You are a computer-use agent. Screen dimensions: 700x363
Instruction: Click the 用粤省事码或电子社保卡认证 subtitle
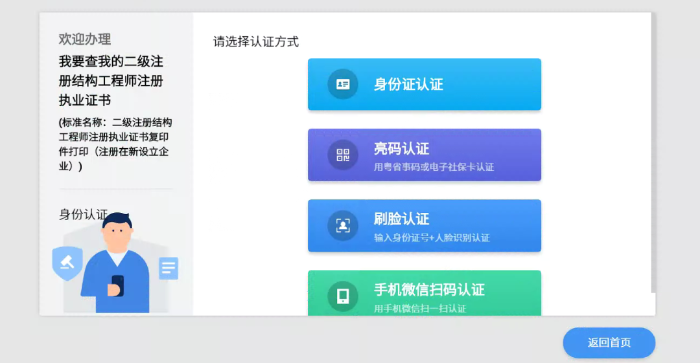(434, 167)
